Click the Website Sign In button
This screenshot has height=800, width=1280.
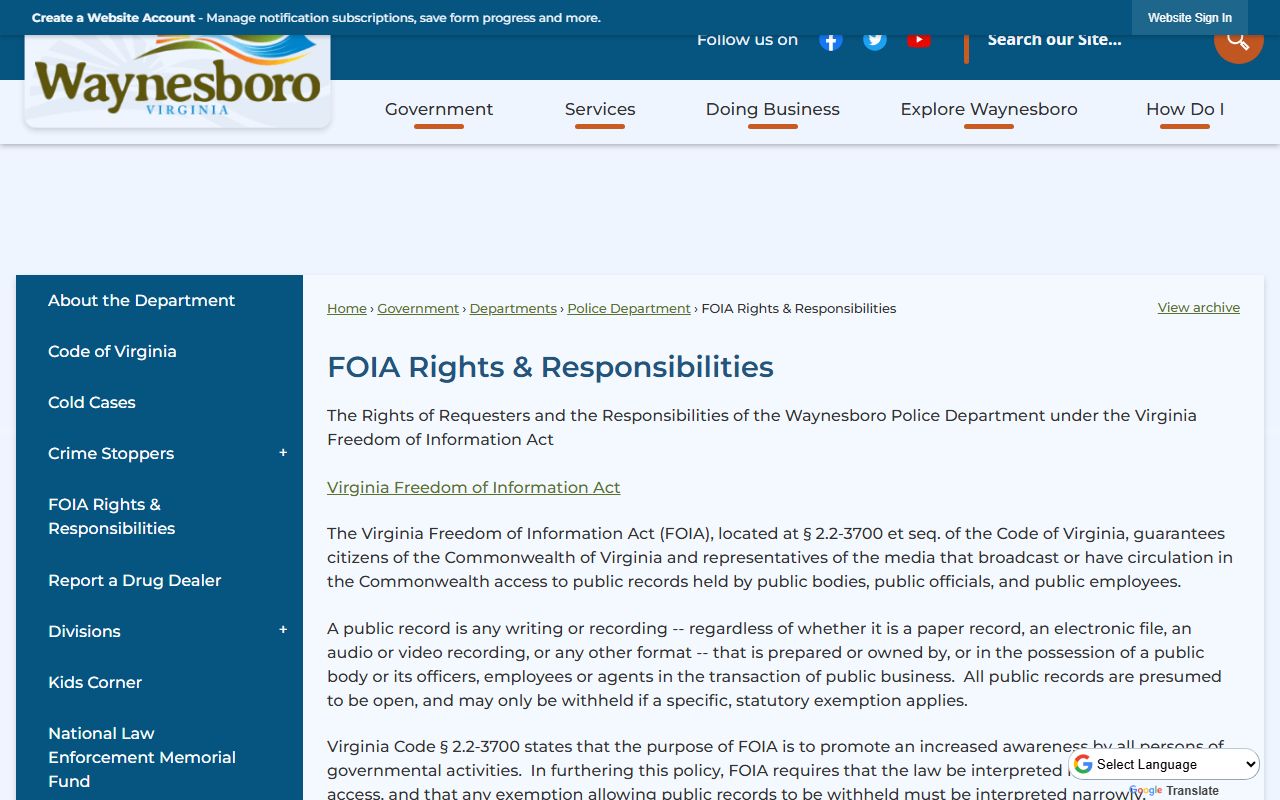click(1189, 18)
